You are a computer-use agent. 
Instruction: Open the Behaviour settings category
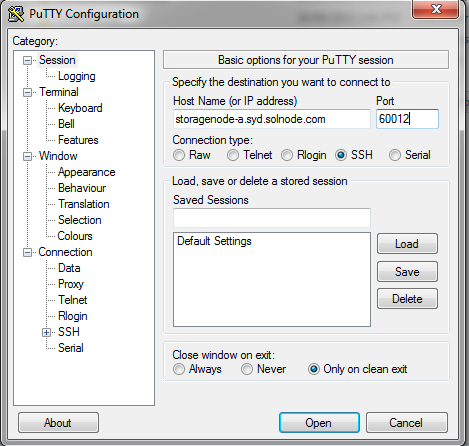click(x=82, y=188)
